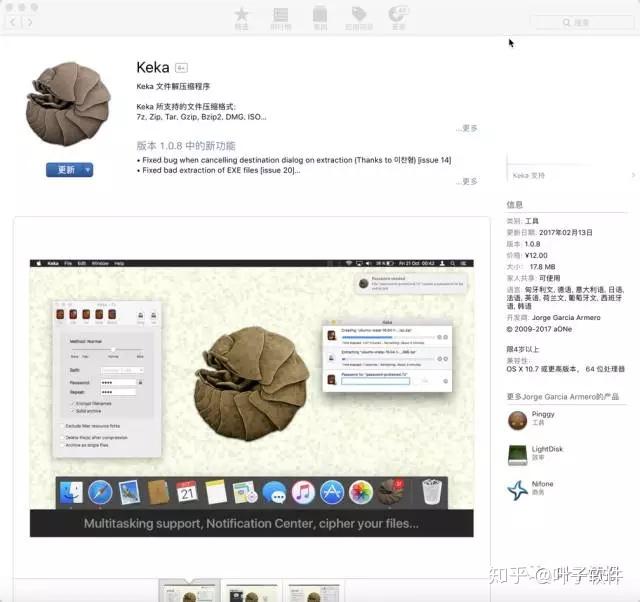Viewport: 640px width, 602px height.
Task: Click Keka icon with badge in previewed Dock
Action: (x=391, y=491)
